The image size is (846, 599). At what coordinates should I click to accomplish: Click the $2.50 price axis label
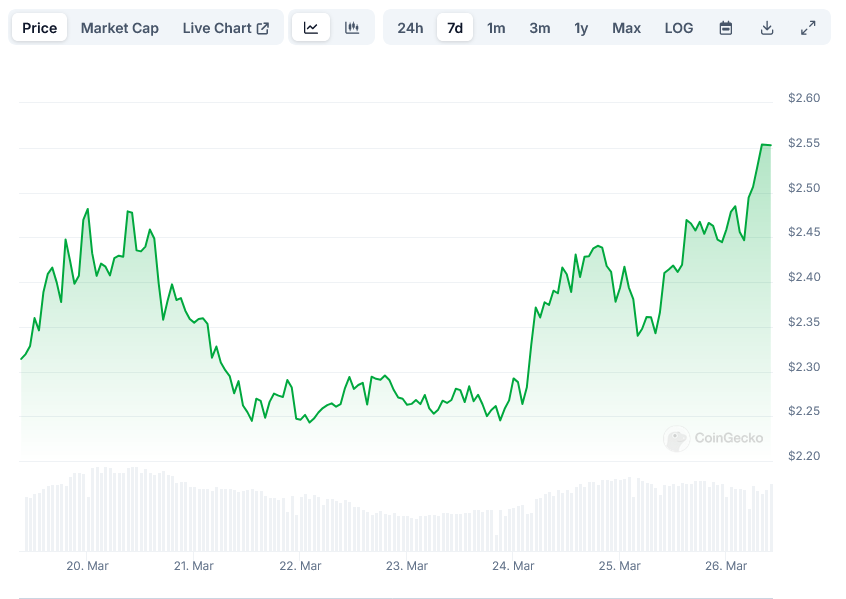click(804, 188)
